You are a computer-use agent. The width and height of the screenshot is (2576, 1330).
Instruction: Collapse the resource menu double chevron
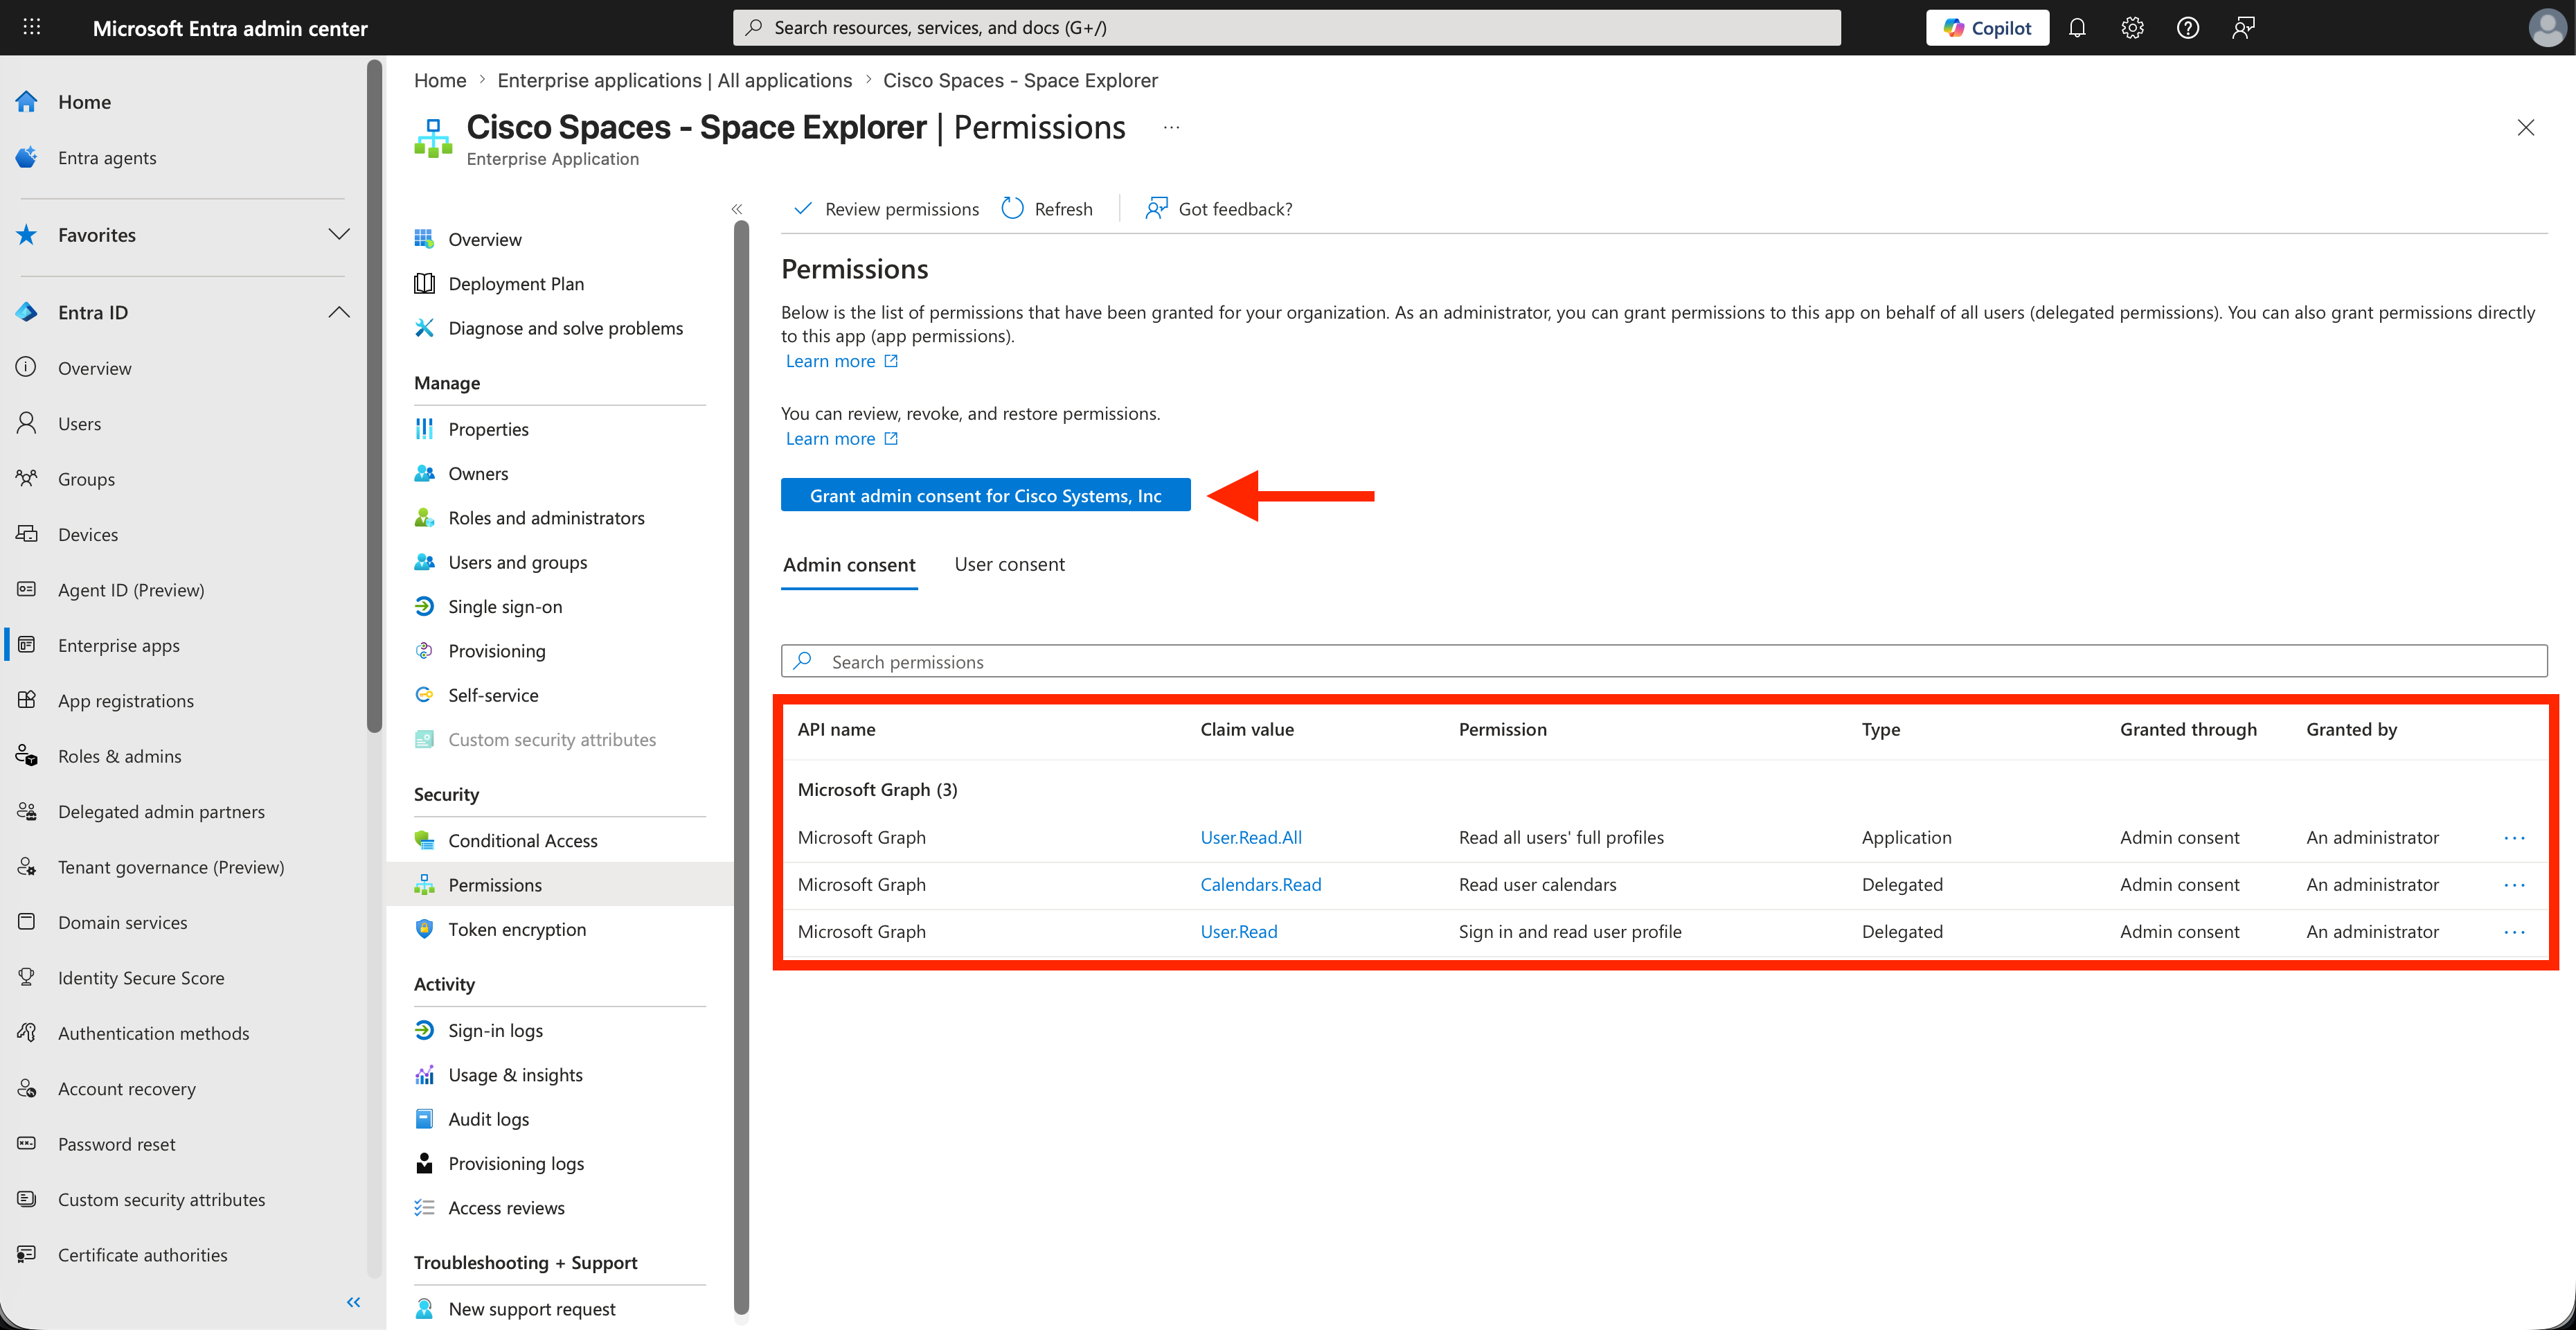pos(737,209)
